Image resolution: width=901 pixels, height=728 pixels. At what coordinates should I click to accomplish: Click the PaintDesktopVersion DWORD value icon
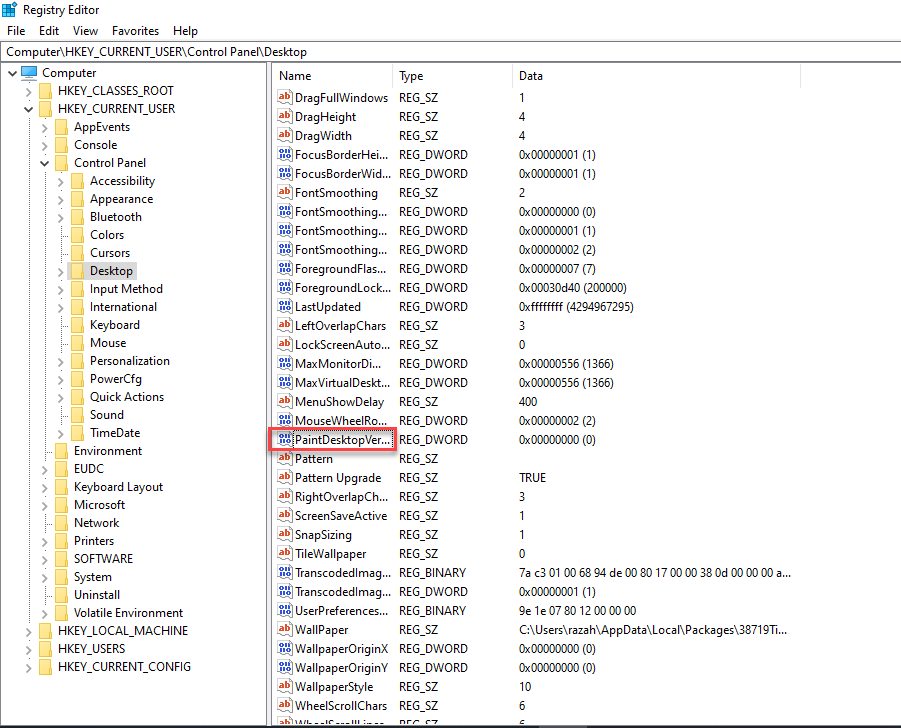coord(285,440)
